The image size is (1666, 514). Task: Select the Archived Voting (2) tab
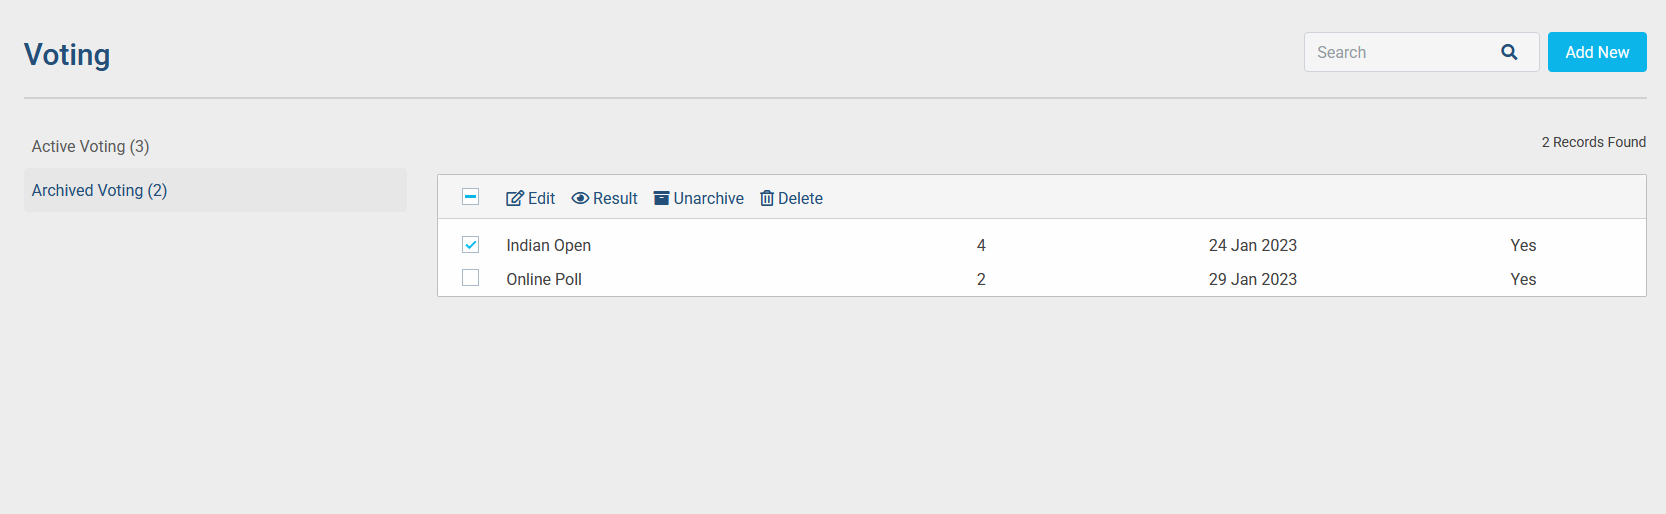click(100, 190)
